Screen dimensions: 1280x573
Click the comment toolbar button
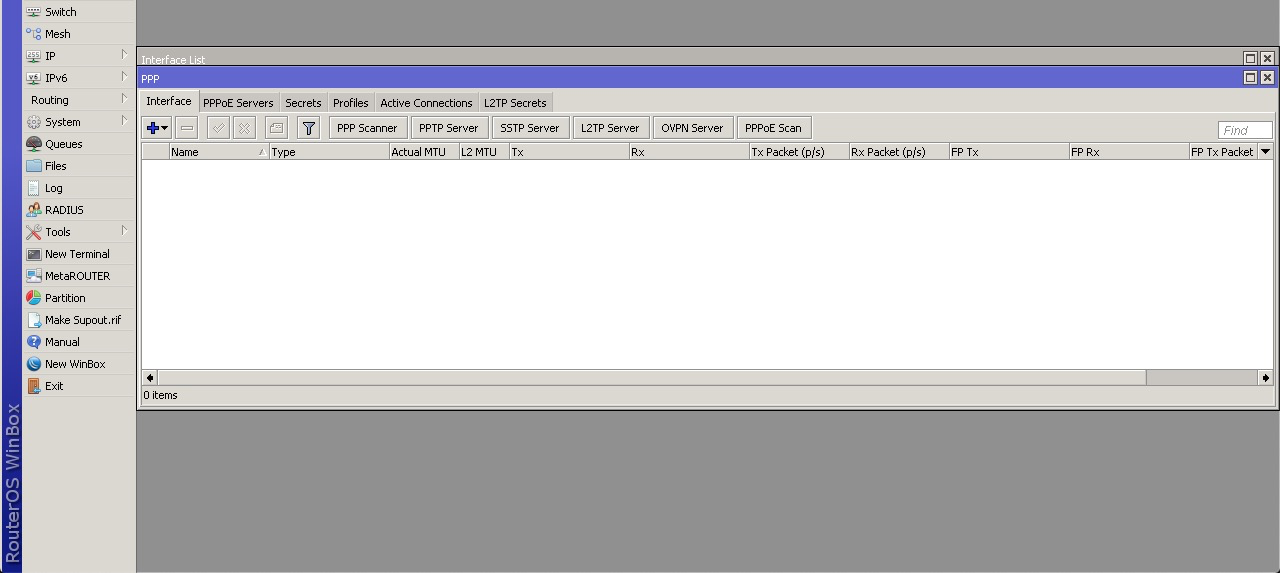pos(276,128)
